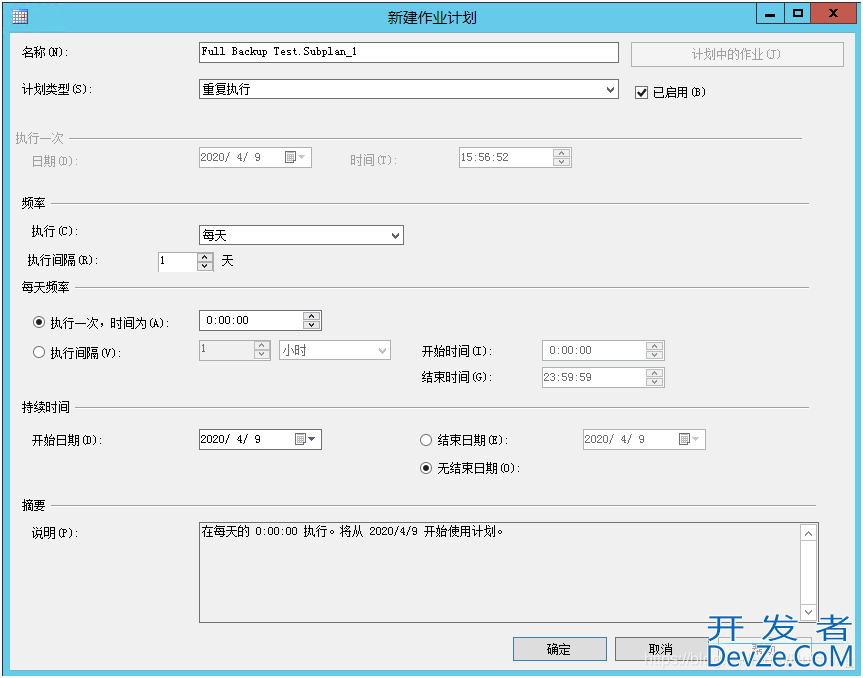The height and width of the screenshot is (678, 863).
Task: Toggle the 已启用 enabled checkbox
Action: [x=642, y=92]
